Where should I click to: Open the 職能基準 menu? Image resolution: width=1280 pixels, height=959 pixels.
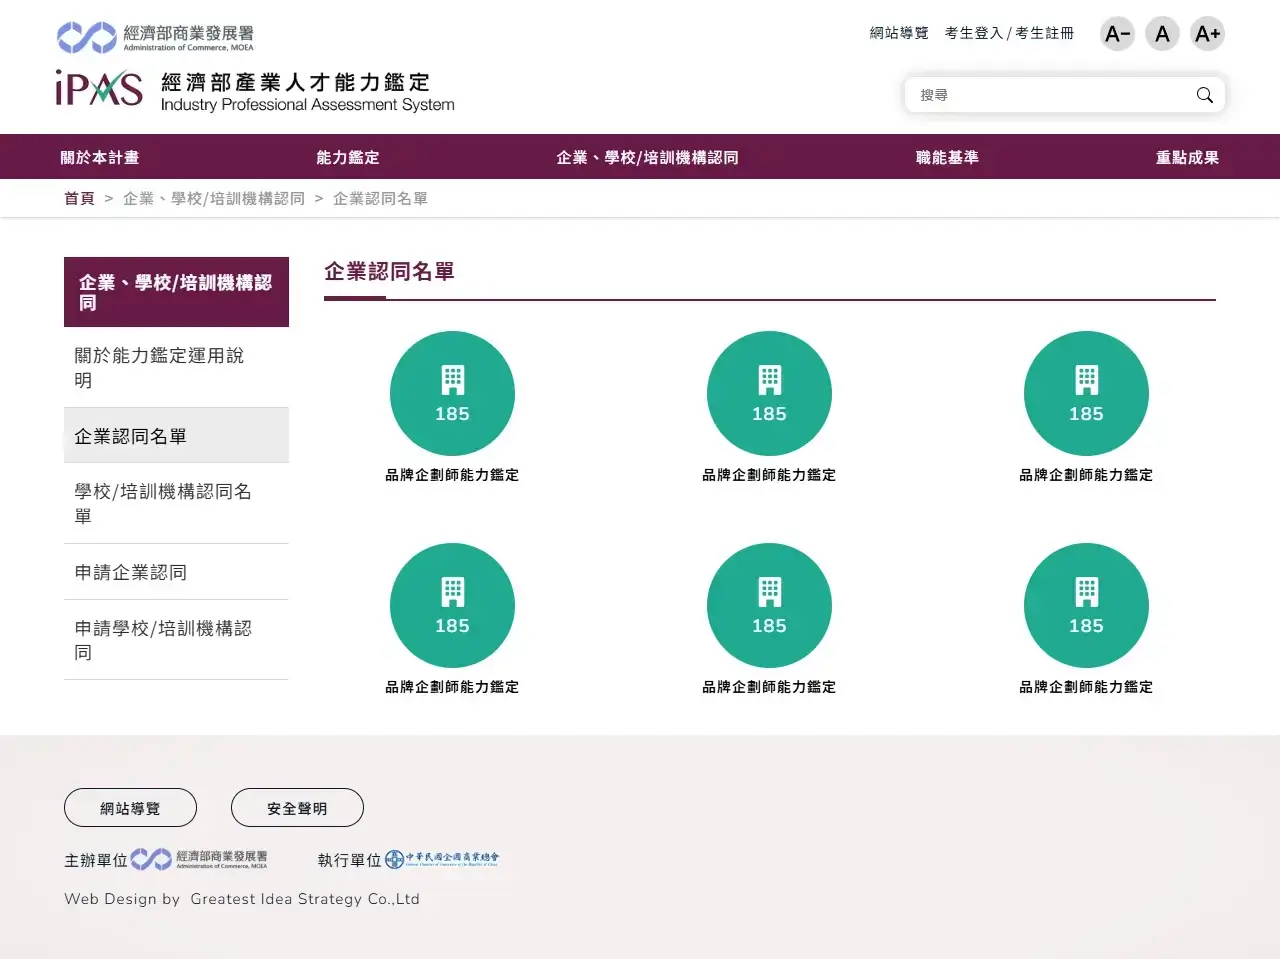[947, 157]
